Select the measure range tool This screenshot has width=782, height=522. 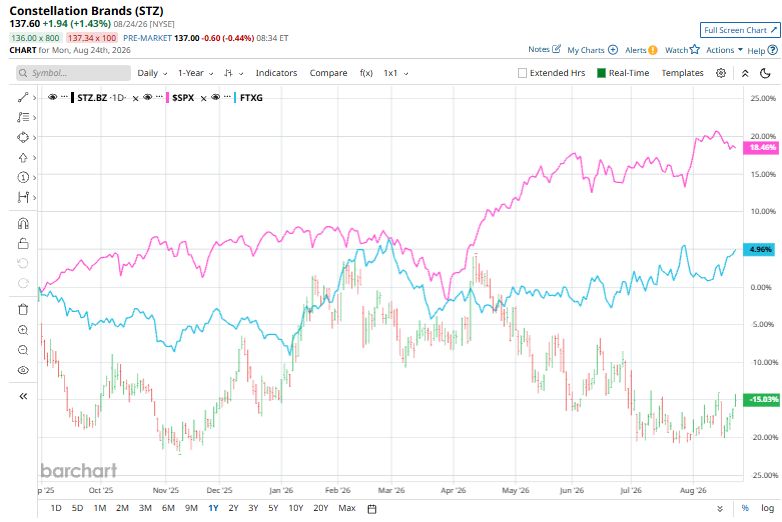(x=22, y=197)
